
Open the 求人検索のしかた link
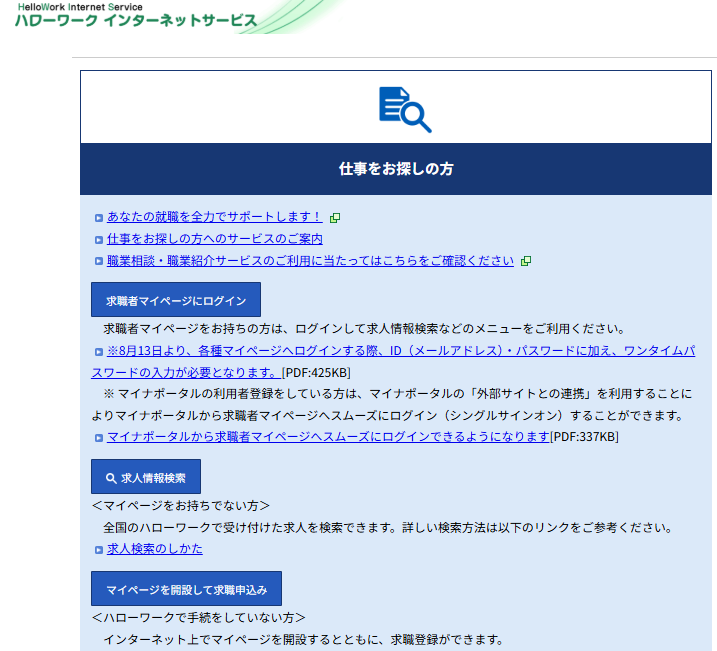click(155, 549)
